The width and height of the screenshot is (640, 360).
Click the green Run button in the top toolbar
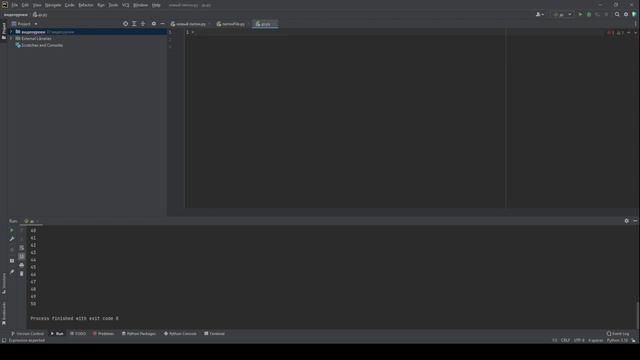pos(580,14)
